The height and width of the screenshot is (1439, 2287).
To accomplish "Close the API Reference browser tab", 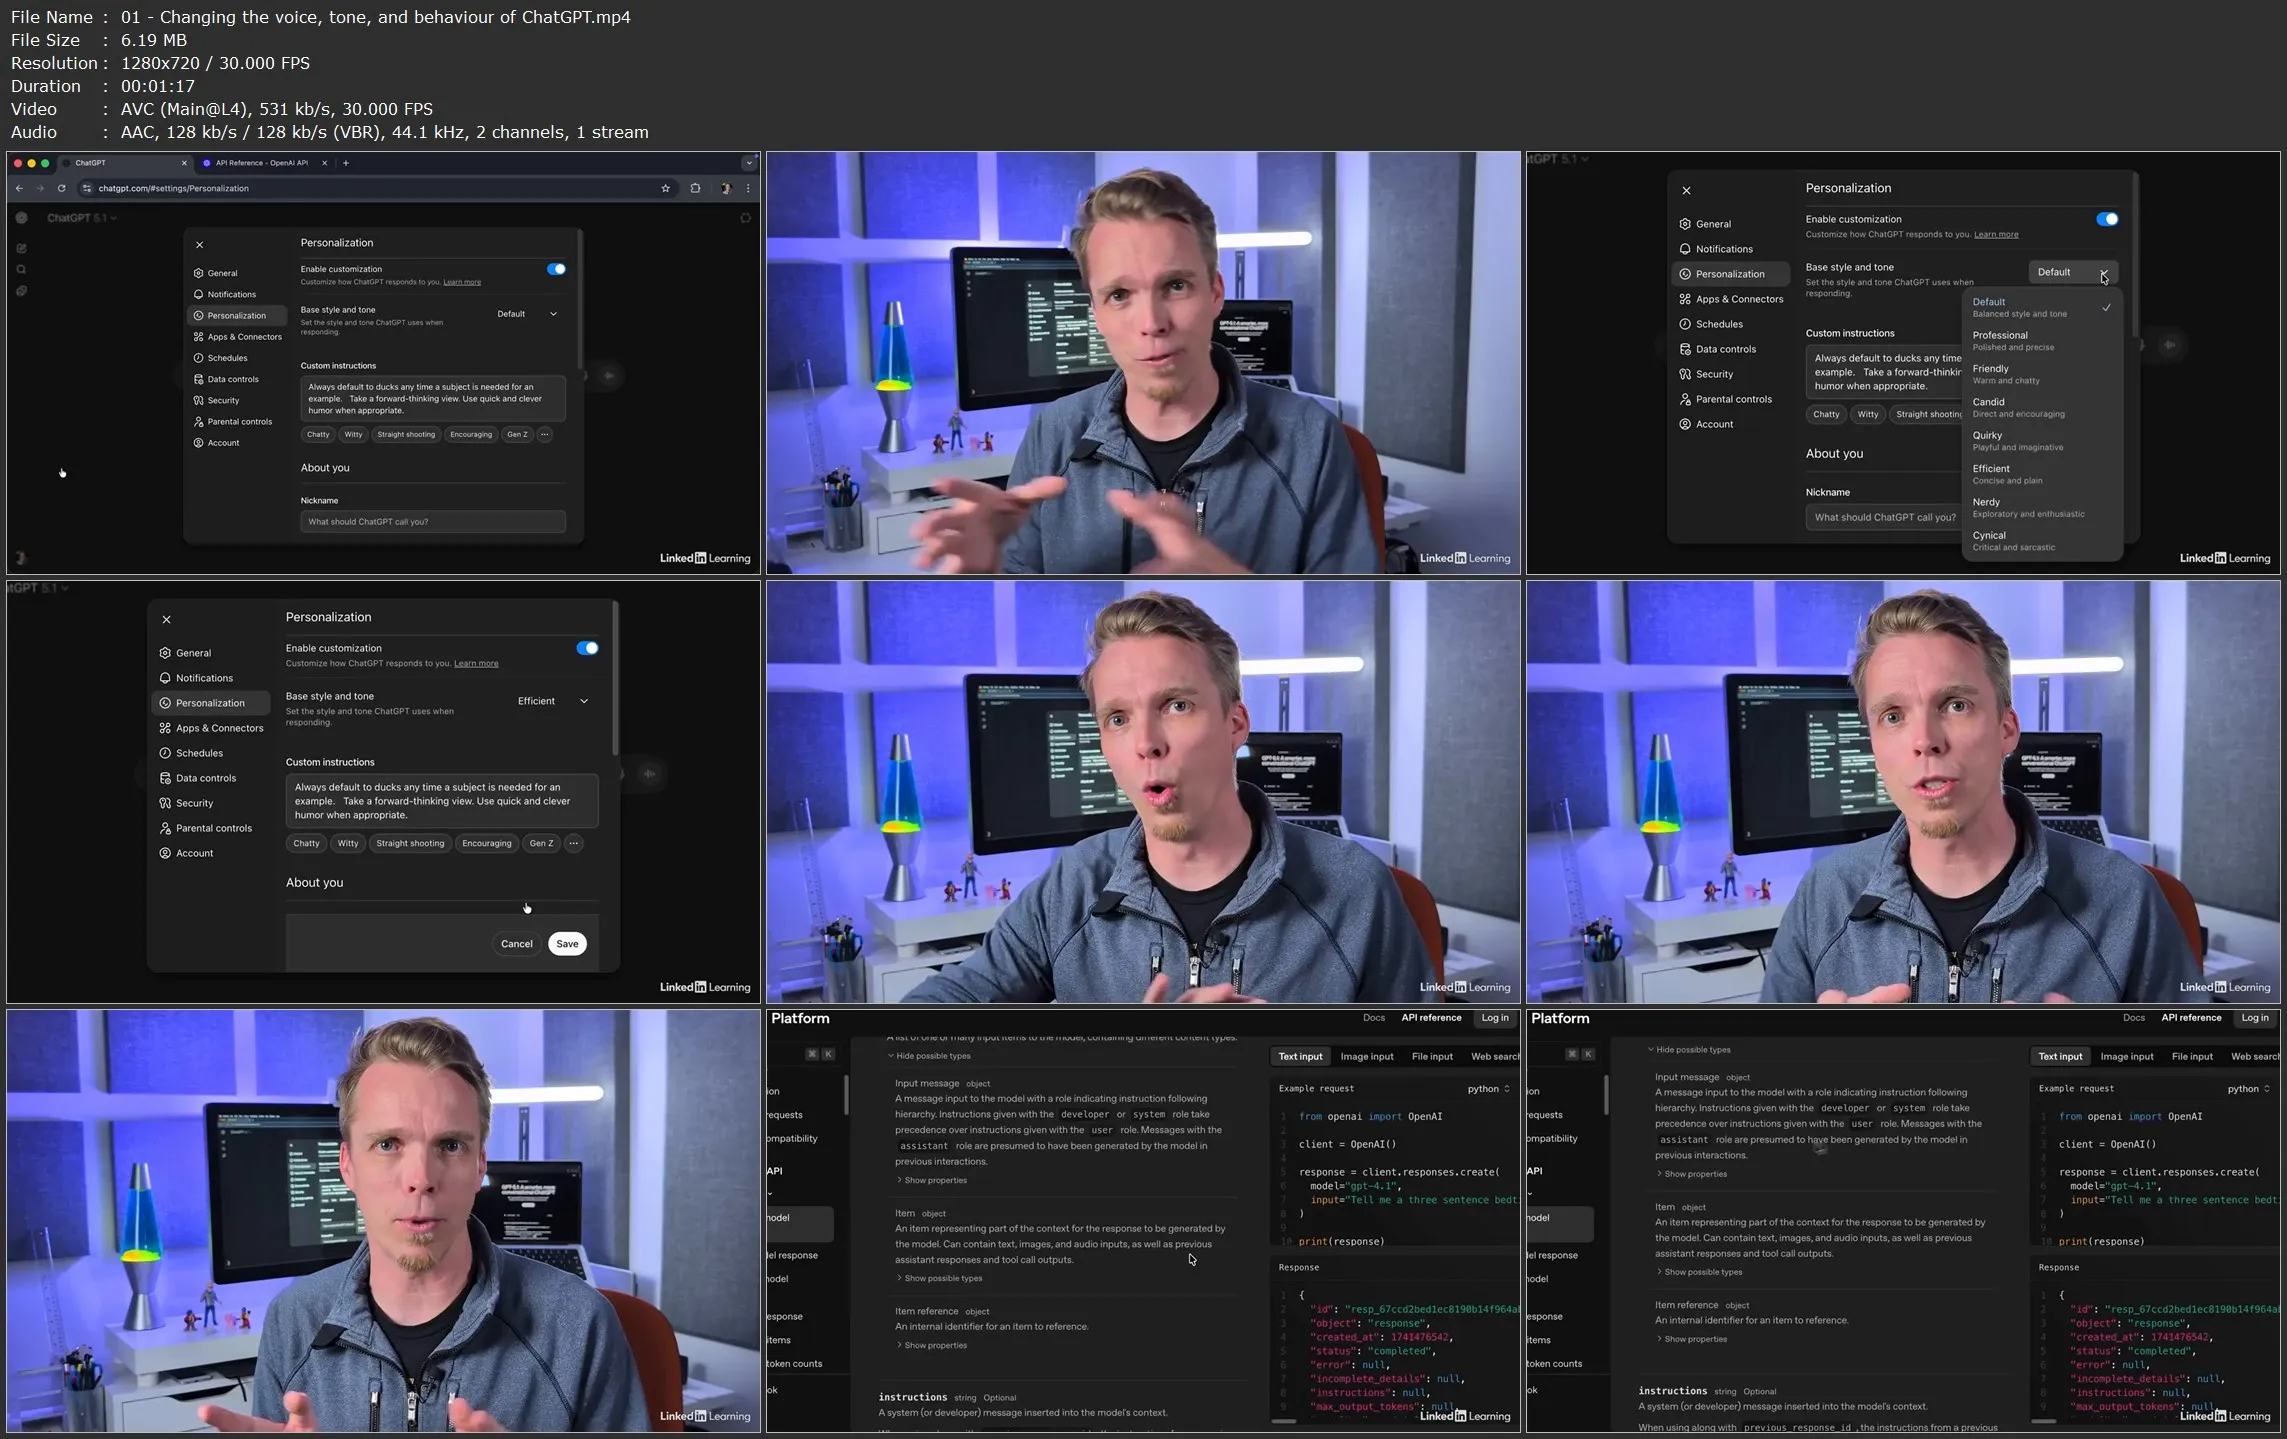I will pos(324,163).
